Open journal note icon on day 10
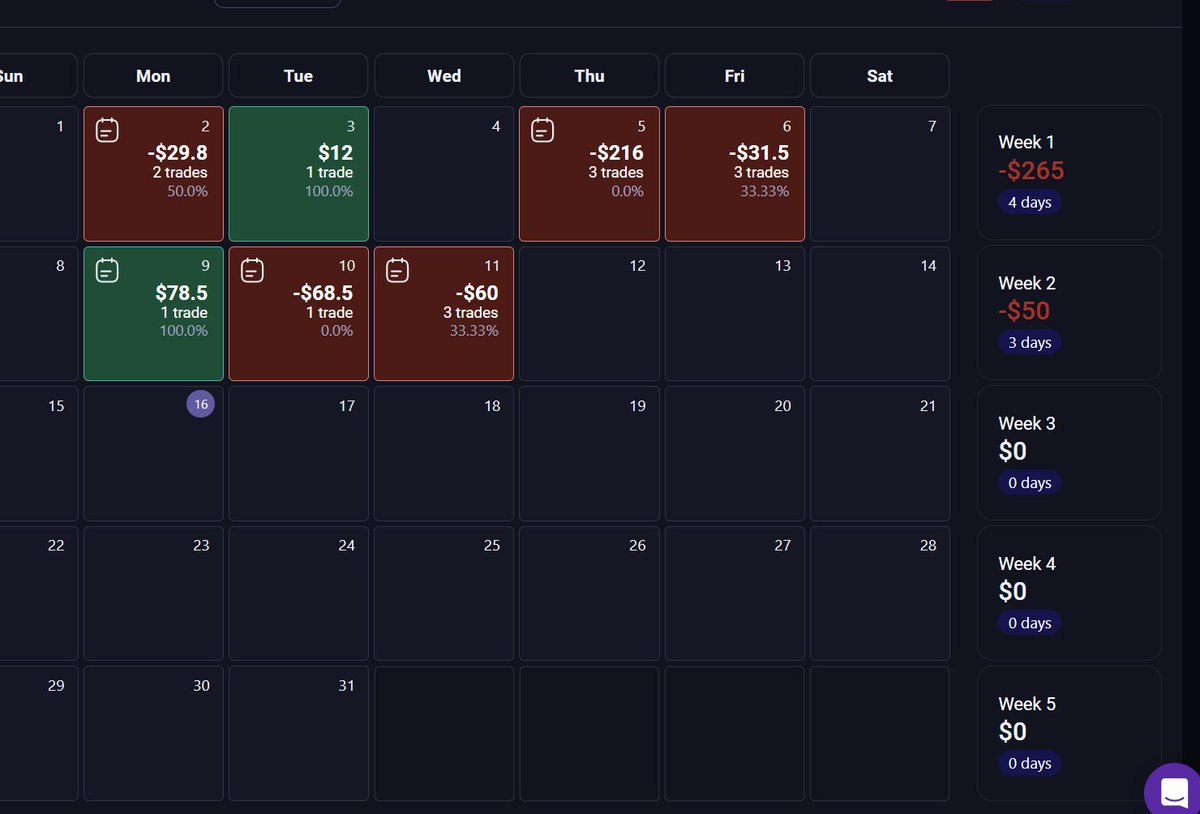 coord(252,270)
